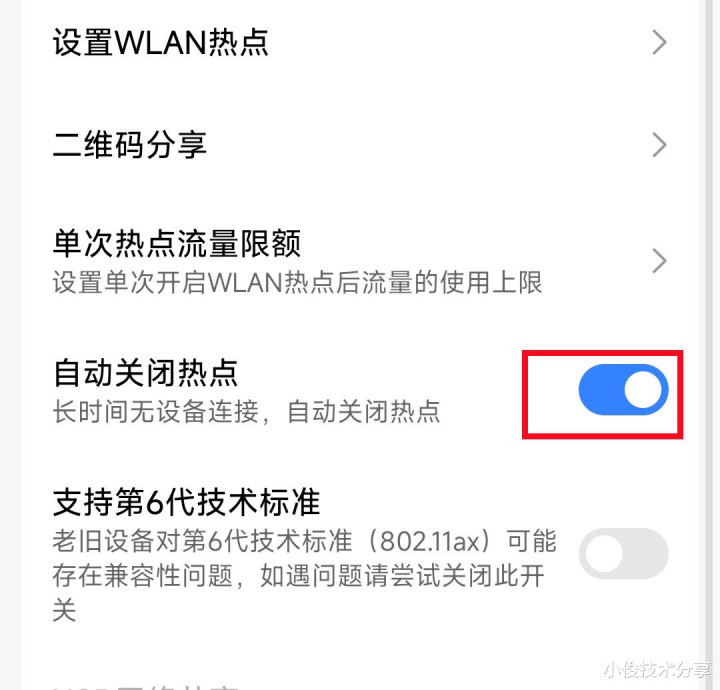Tap the grey knob of 第6代 toggle
Screen dimensions: 720x690
pyautogui.click(x=604, y=553)
